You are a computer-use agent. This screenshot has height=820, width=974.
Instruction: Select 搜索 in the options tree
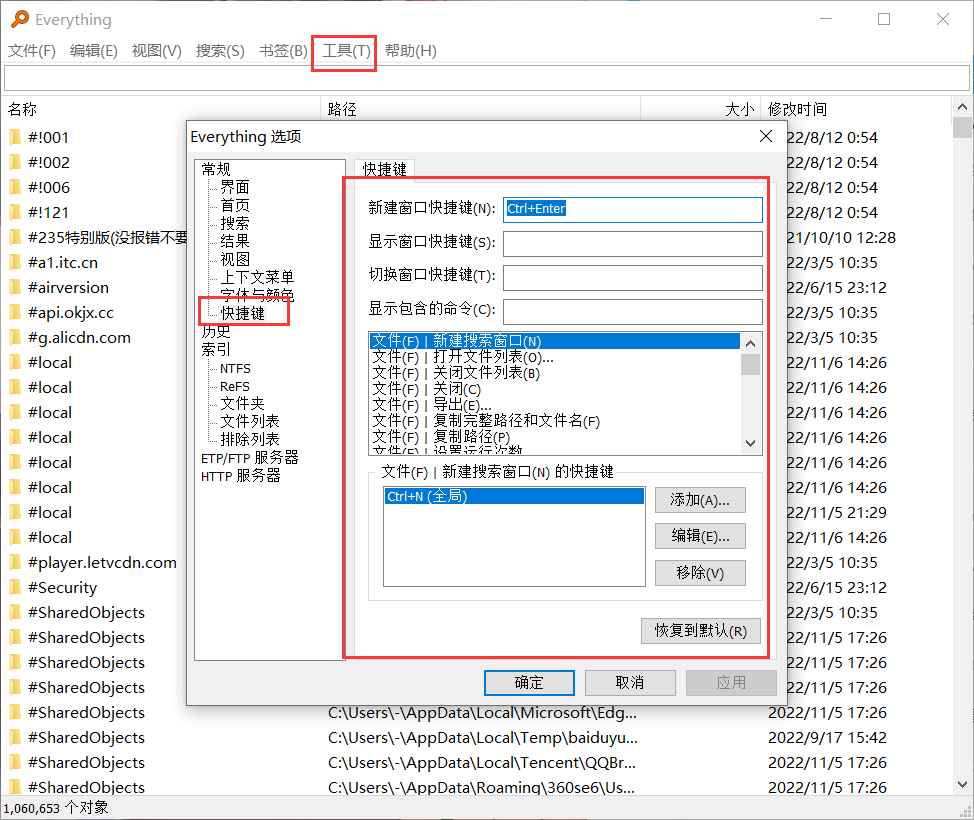click(235, 223)
